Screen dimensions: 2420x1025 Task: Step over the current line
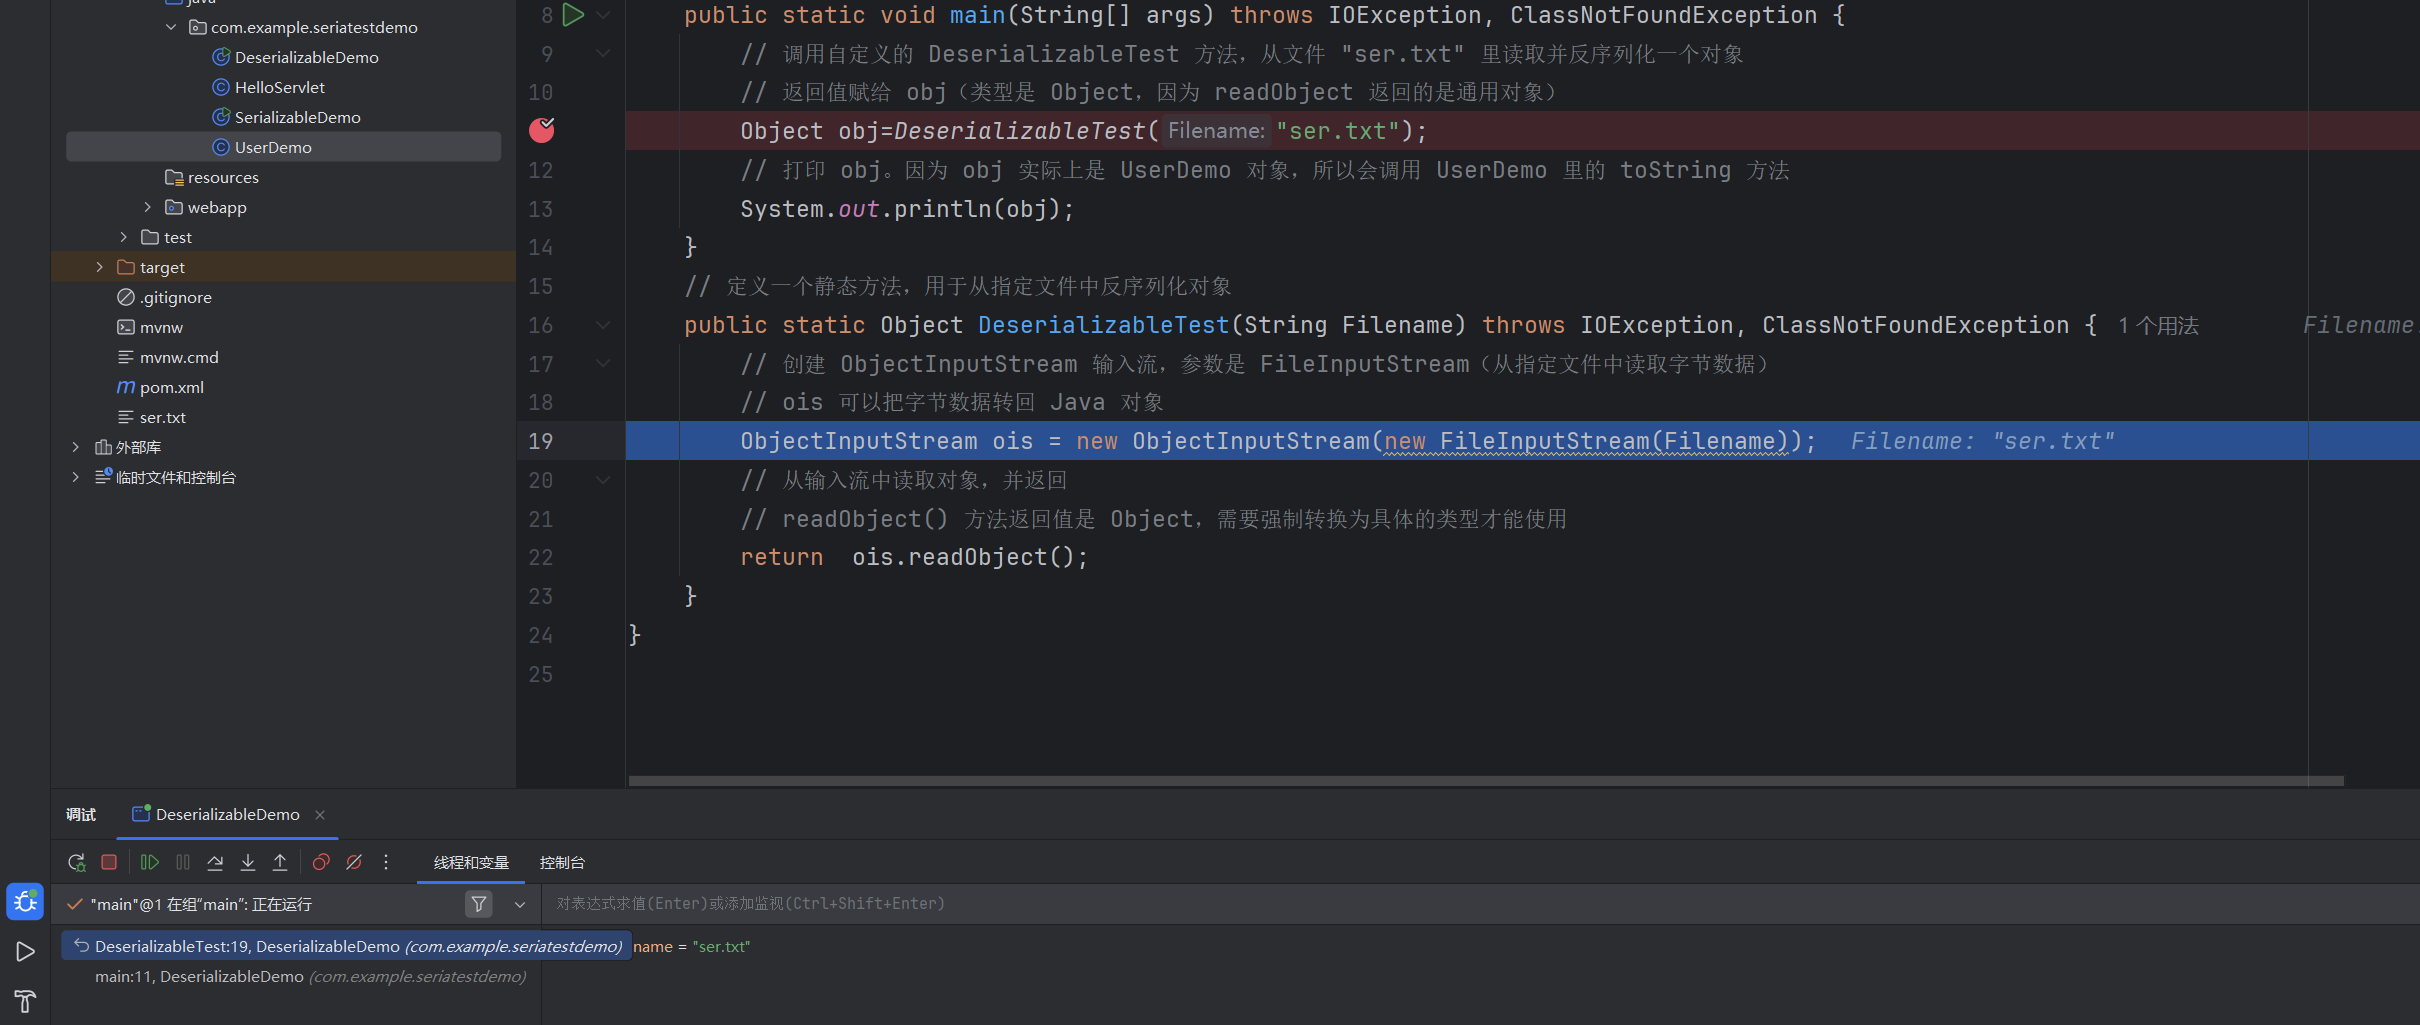[x=215, y=862]
